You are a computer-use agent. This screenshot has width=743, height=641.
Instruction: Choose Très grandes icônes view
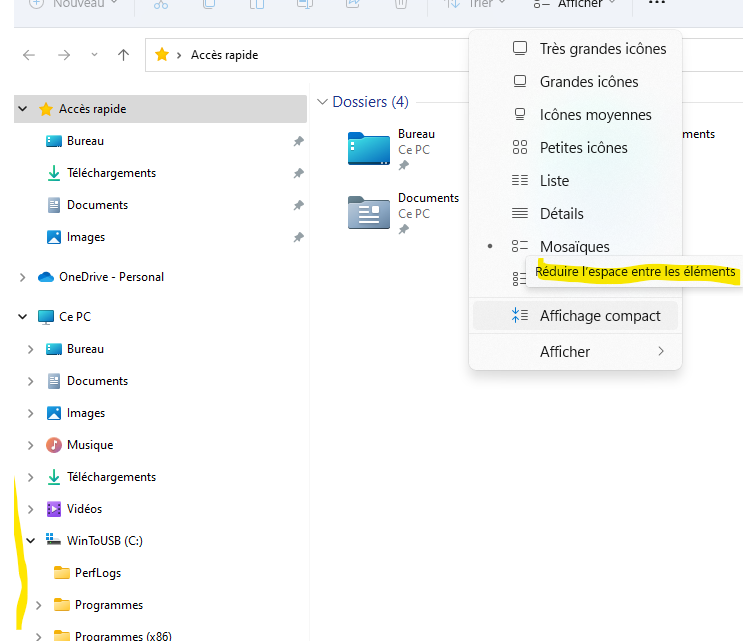point(575,49)
